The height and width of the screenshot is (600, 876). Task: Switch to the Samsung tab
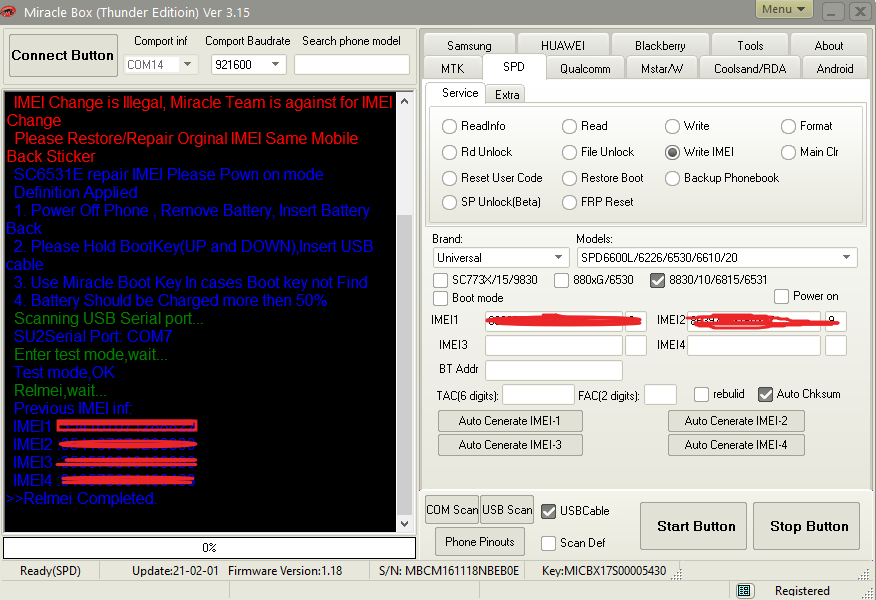click(469, 45)
